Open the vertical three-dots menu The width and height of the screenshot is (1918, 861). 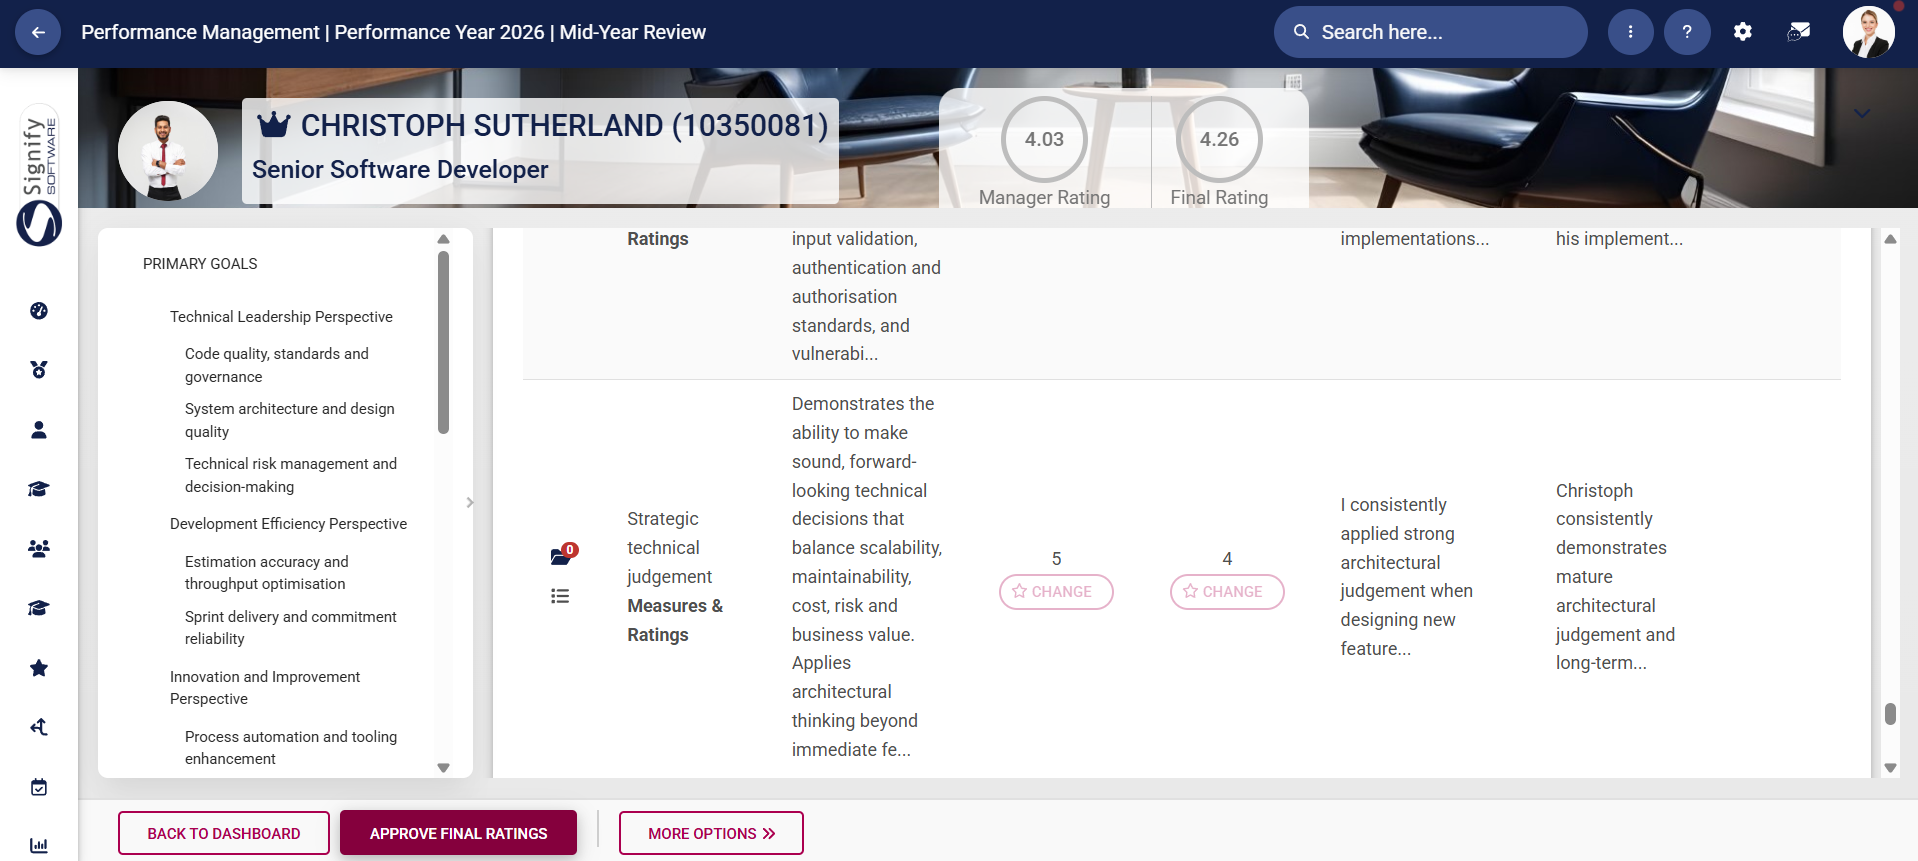pos(1630,32)
